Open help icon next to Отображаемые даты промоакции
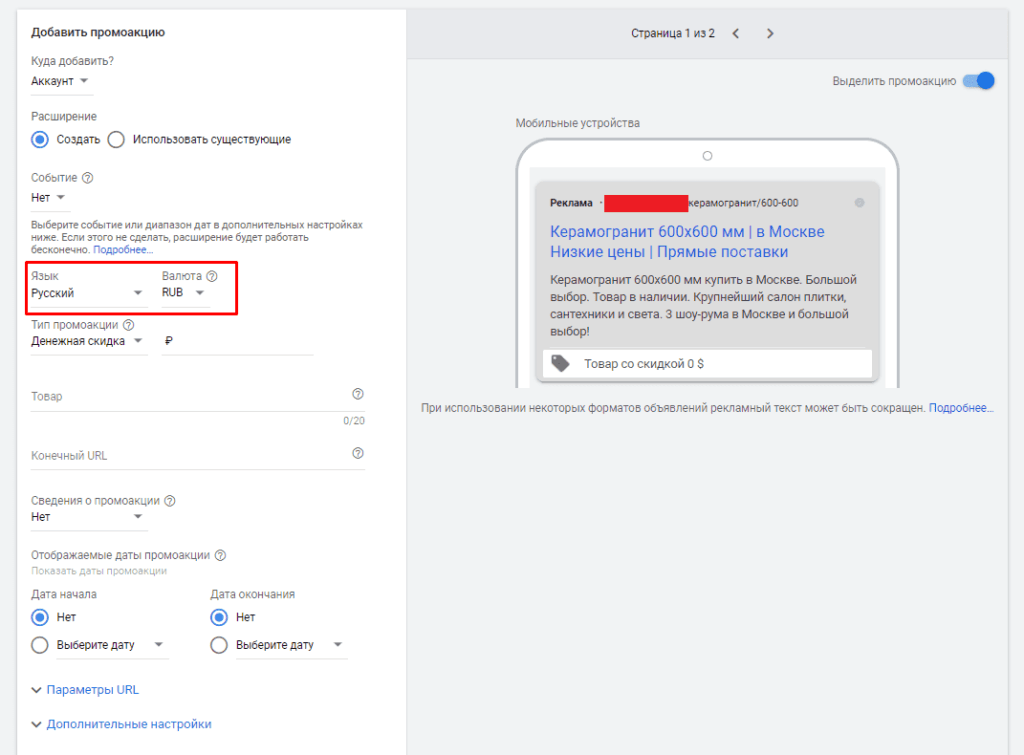 221,555
